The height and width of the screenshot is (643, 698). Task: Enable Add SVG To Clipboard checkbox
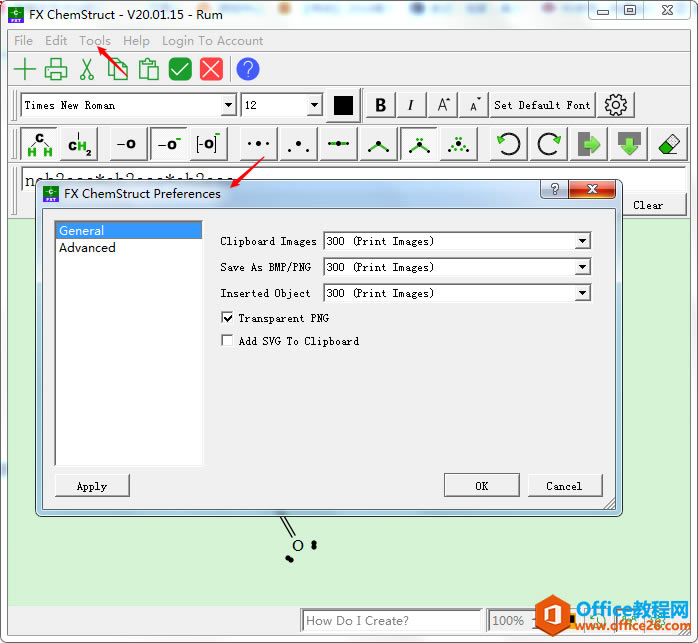227,341
